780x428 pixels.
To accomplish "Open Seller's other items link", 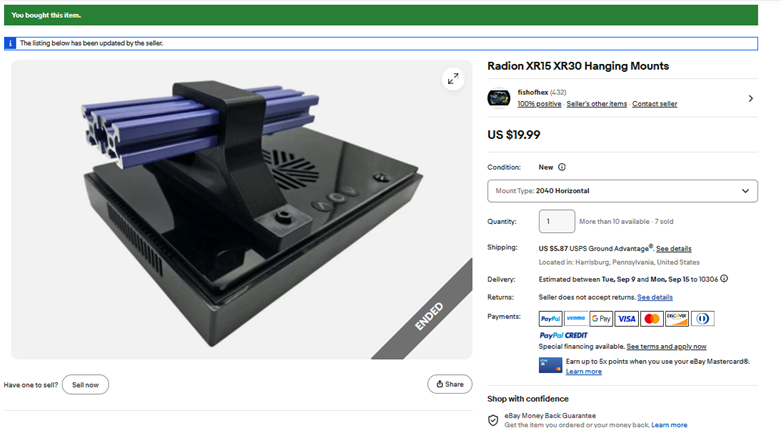I will pyautogui.click(x=596, y=104).
